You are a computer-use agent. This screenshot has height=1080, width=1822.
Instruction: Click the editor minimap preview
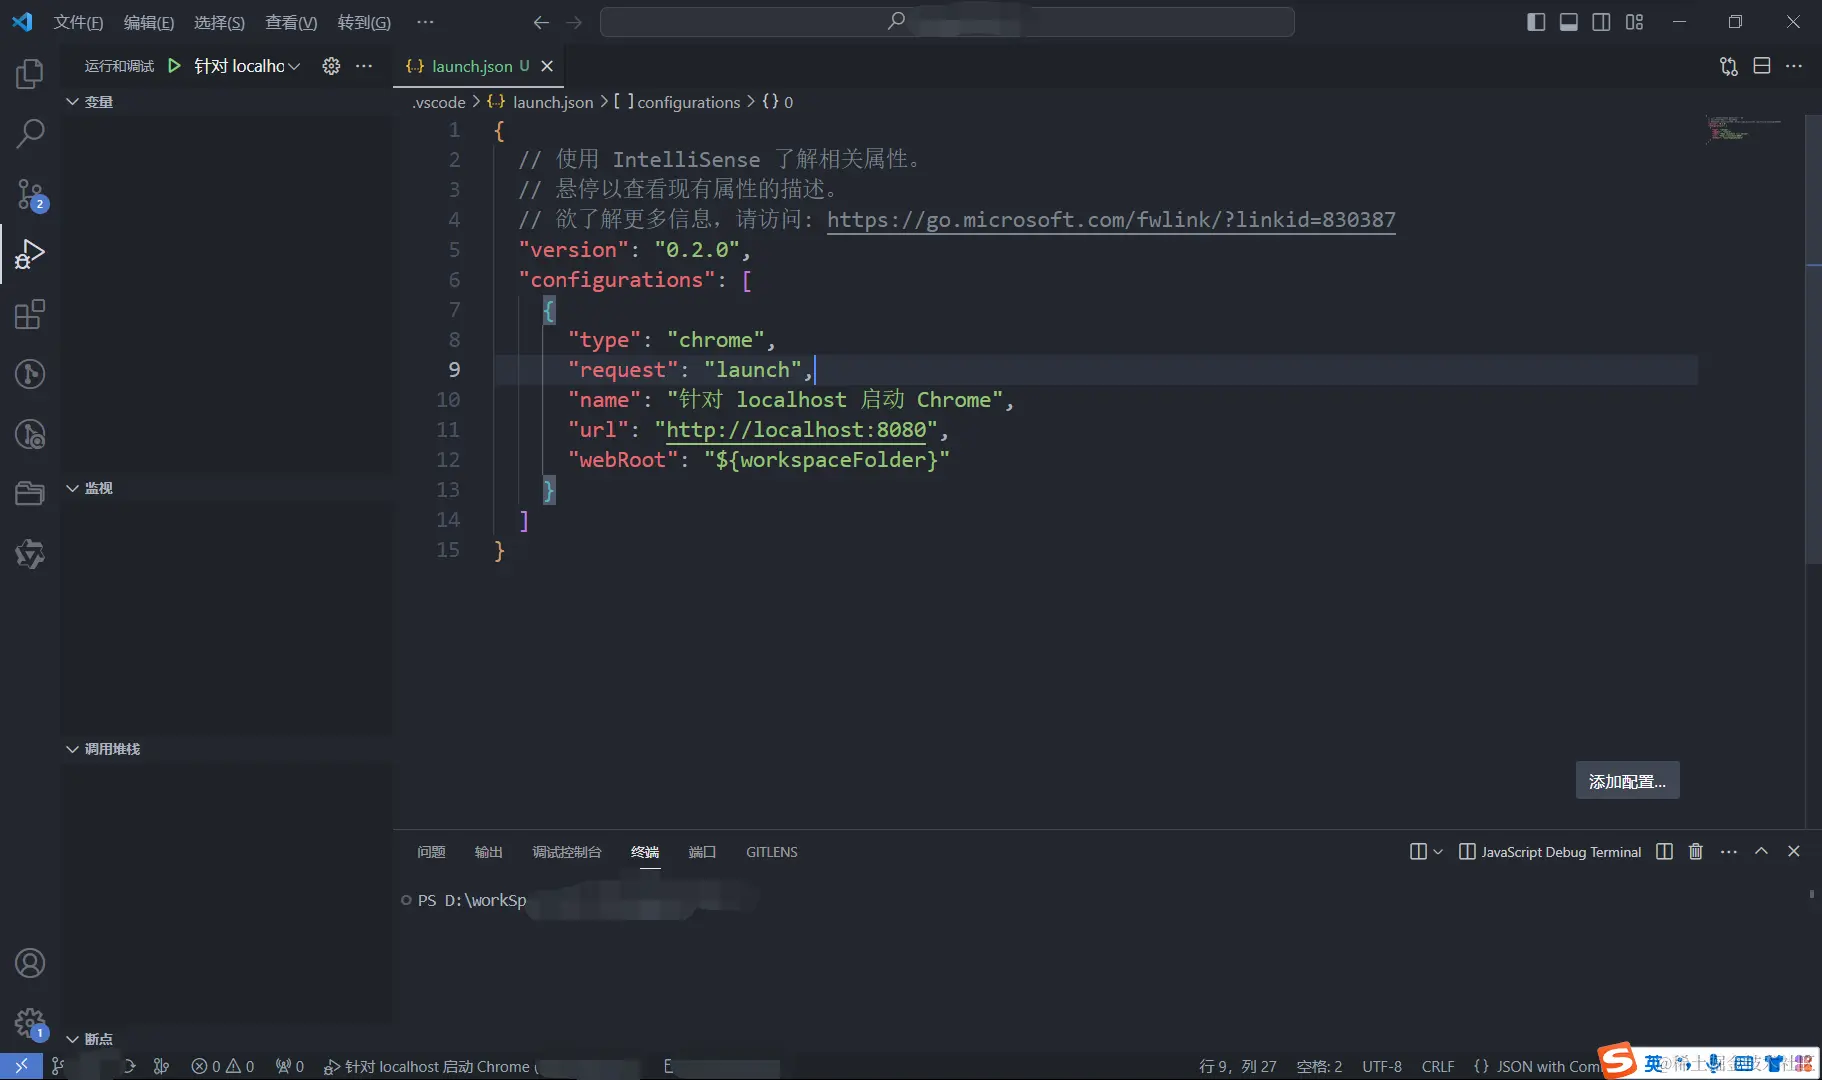point(1743,130)
